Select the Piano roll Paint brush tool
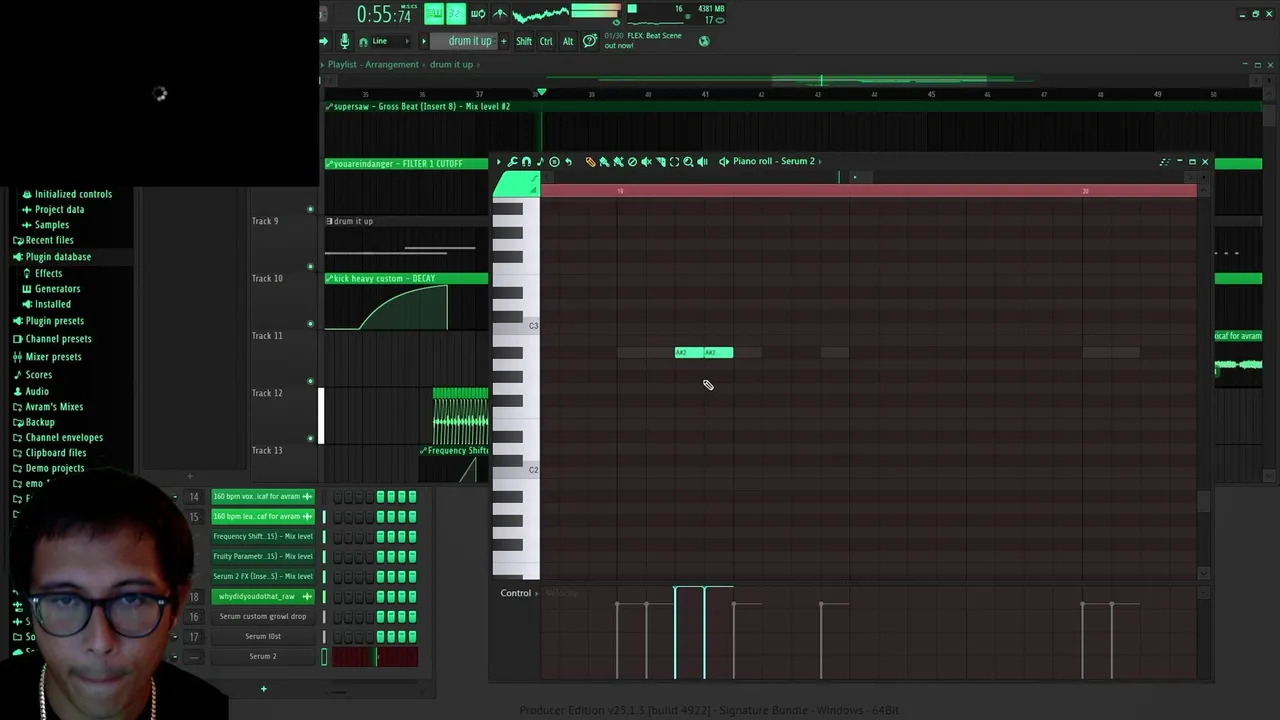This screenshot has height=720, width=1280. 604,161
